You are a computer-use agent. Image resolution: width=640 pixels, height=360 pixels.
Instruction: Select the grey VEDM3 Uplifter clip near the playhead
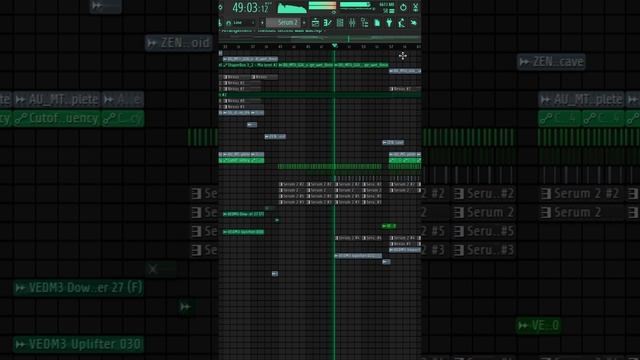pyautogui.click(x=358, y=256)
